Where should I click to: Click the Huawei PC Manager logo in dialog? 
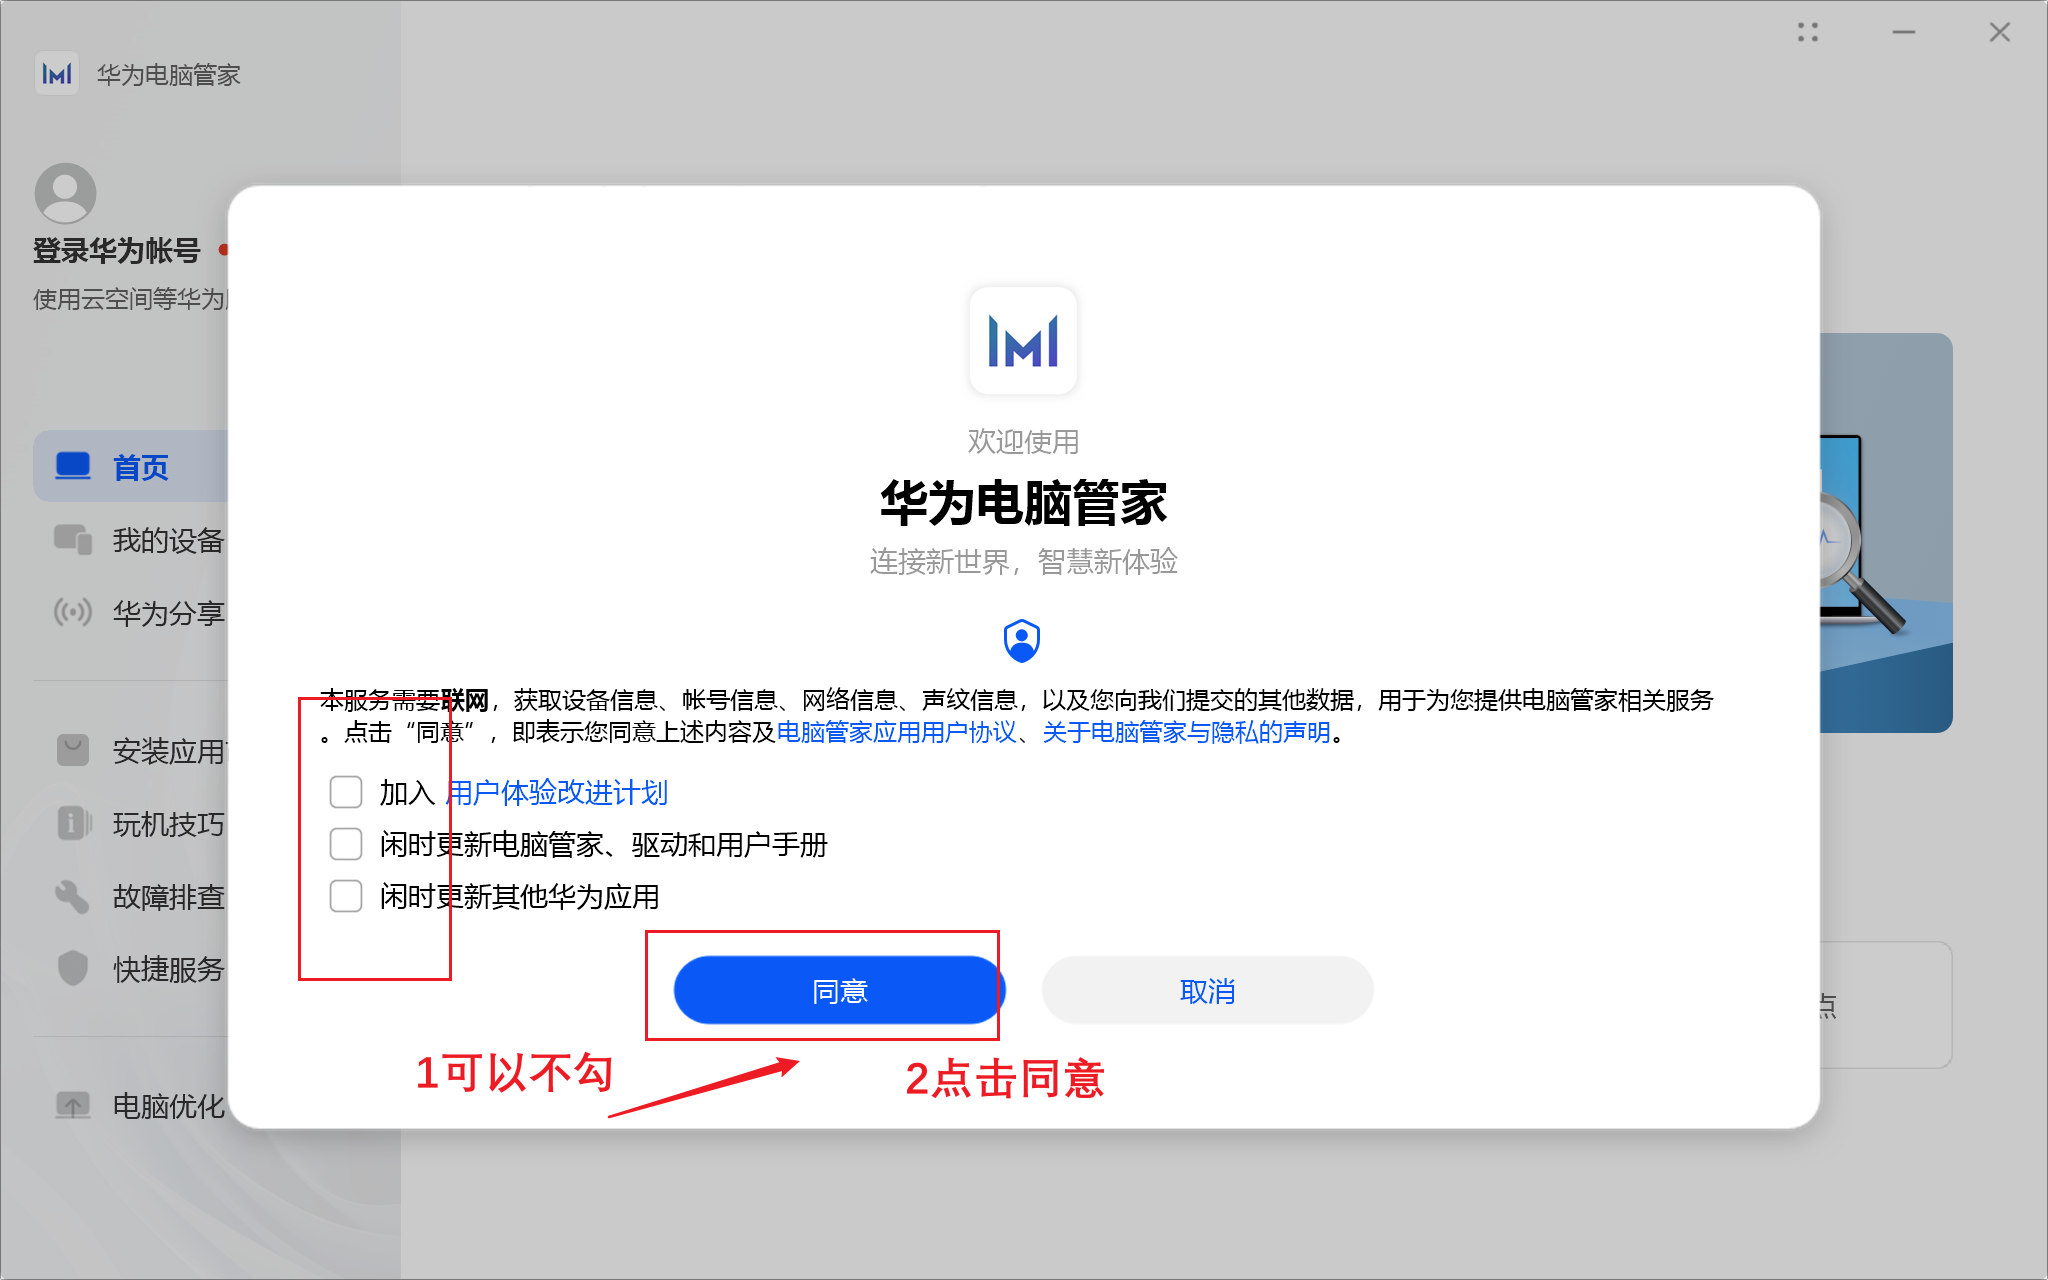1023,340
